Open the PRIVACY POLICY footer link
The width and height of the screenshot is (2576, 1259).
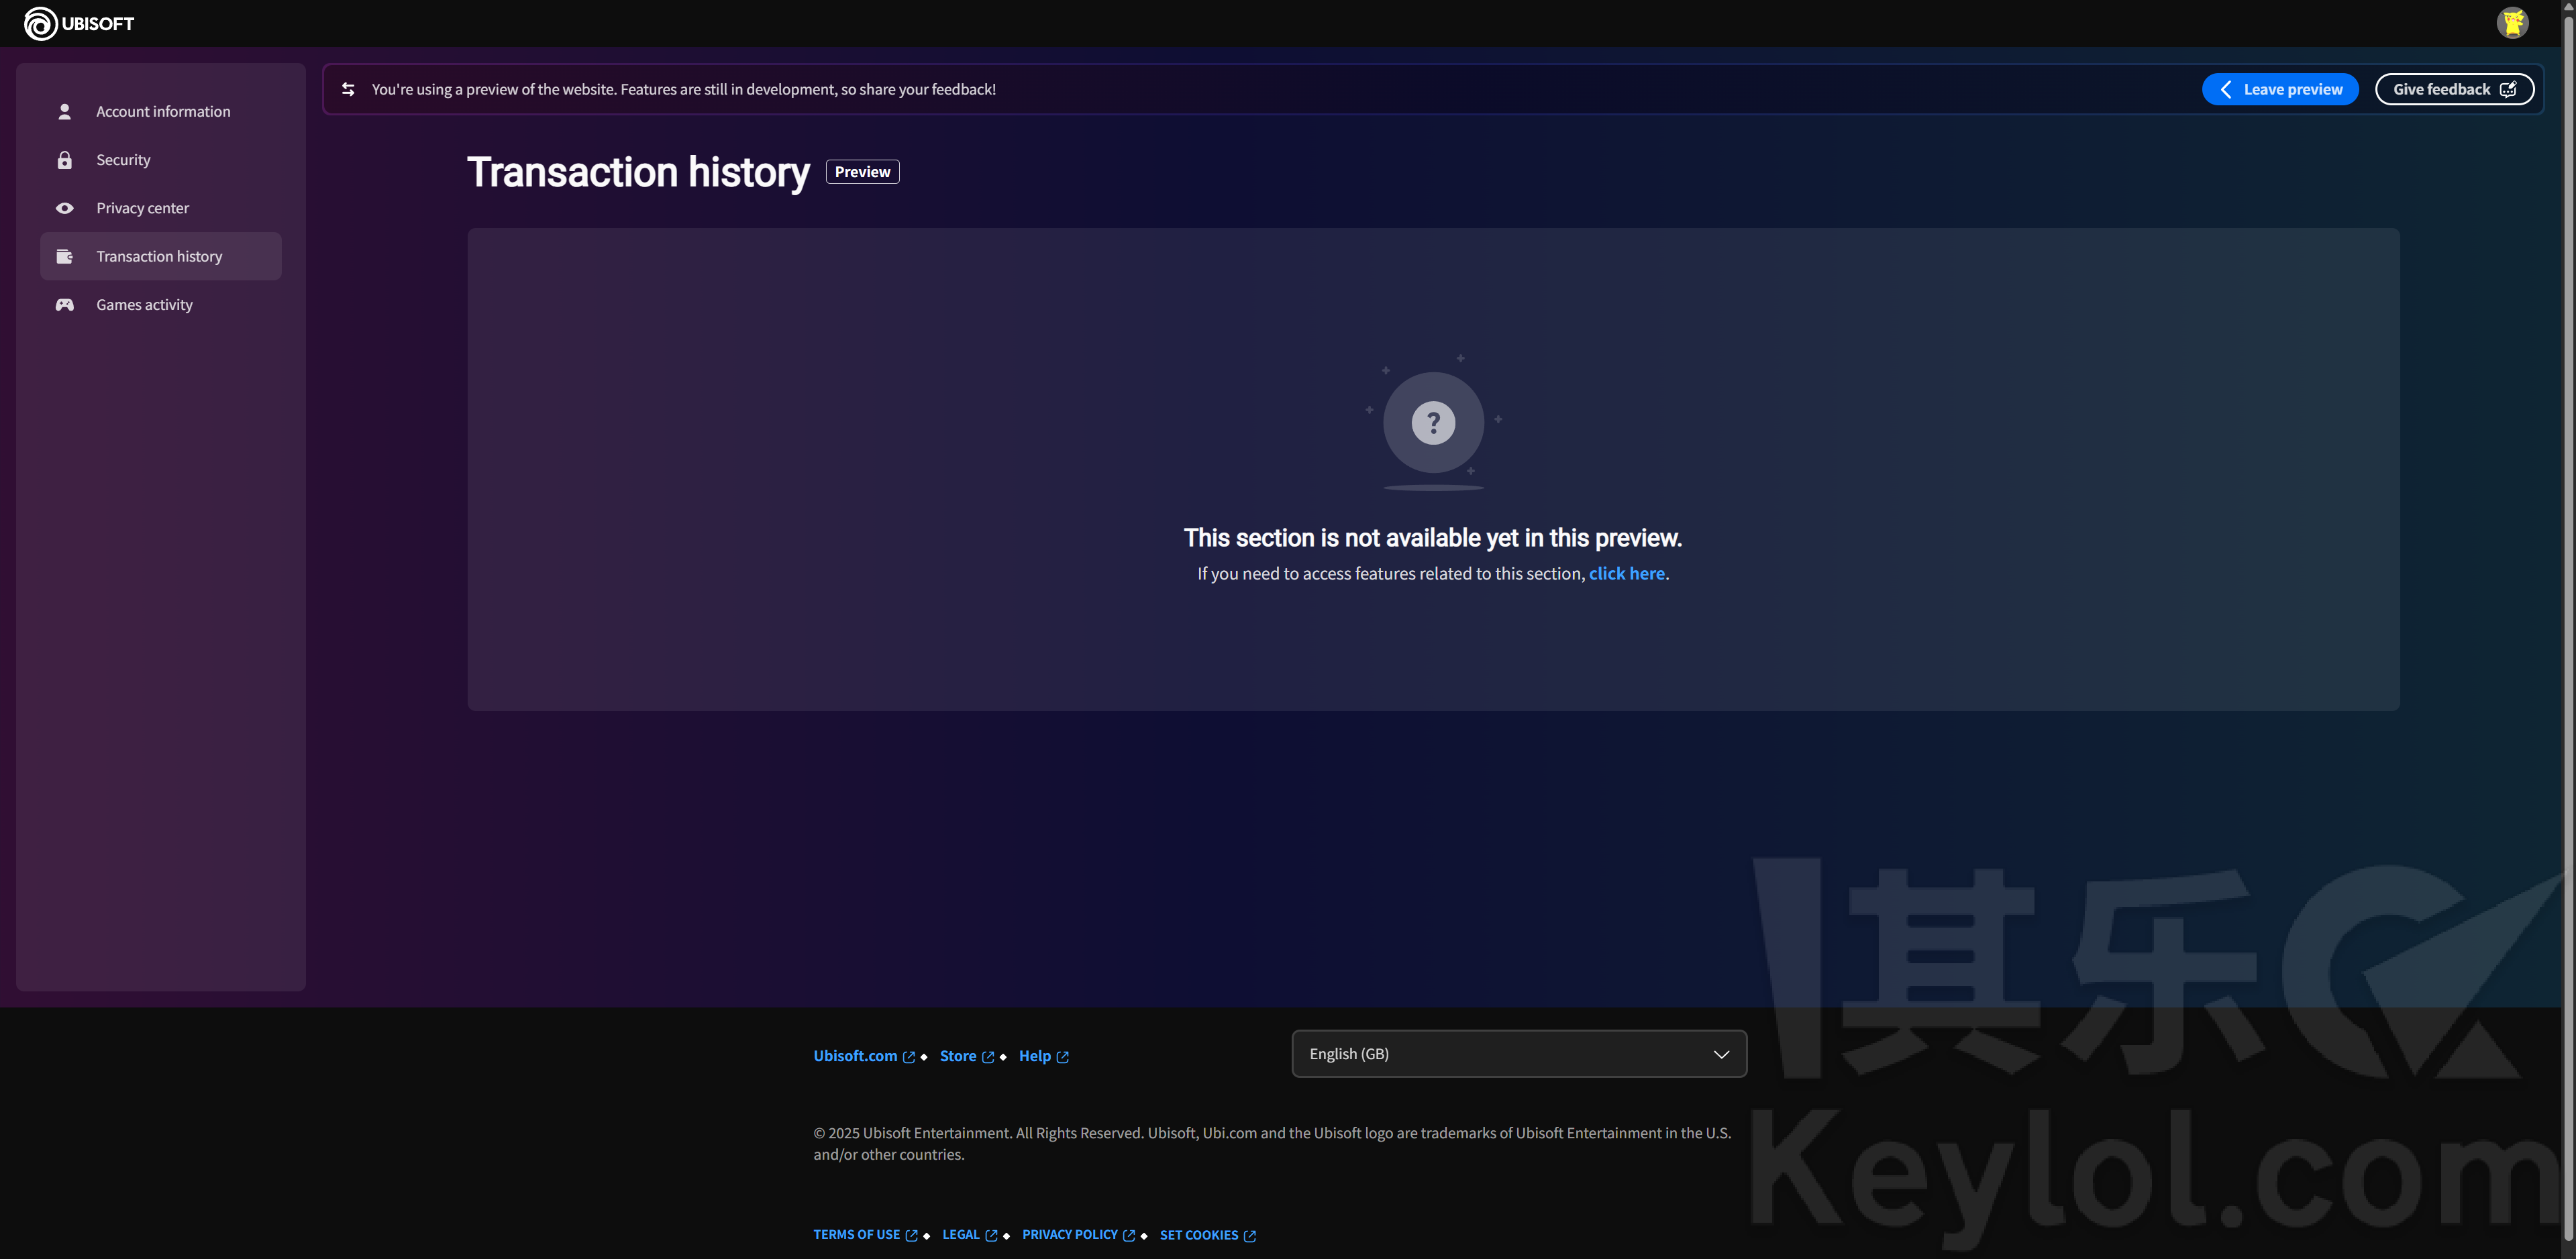[x=1069, y=1235]
